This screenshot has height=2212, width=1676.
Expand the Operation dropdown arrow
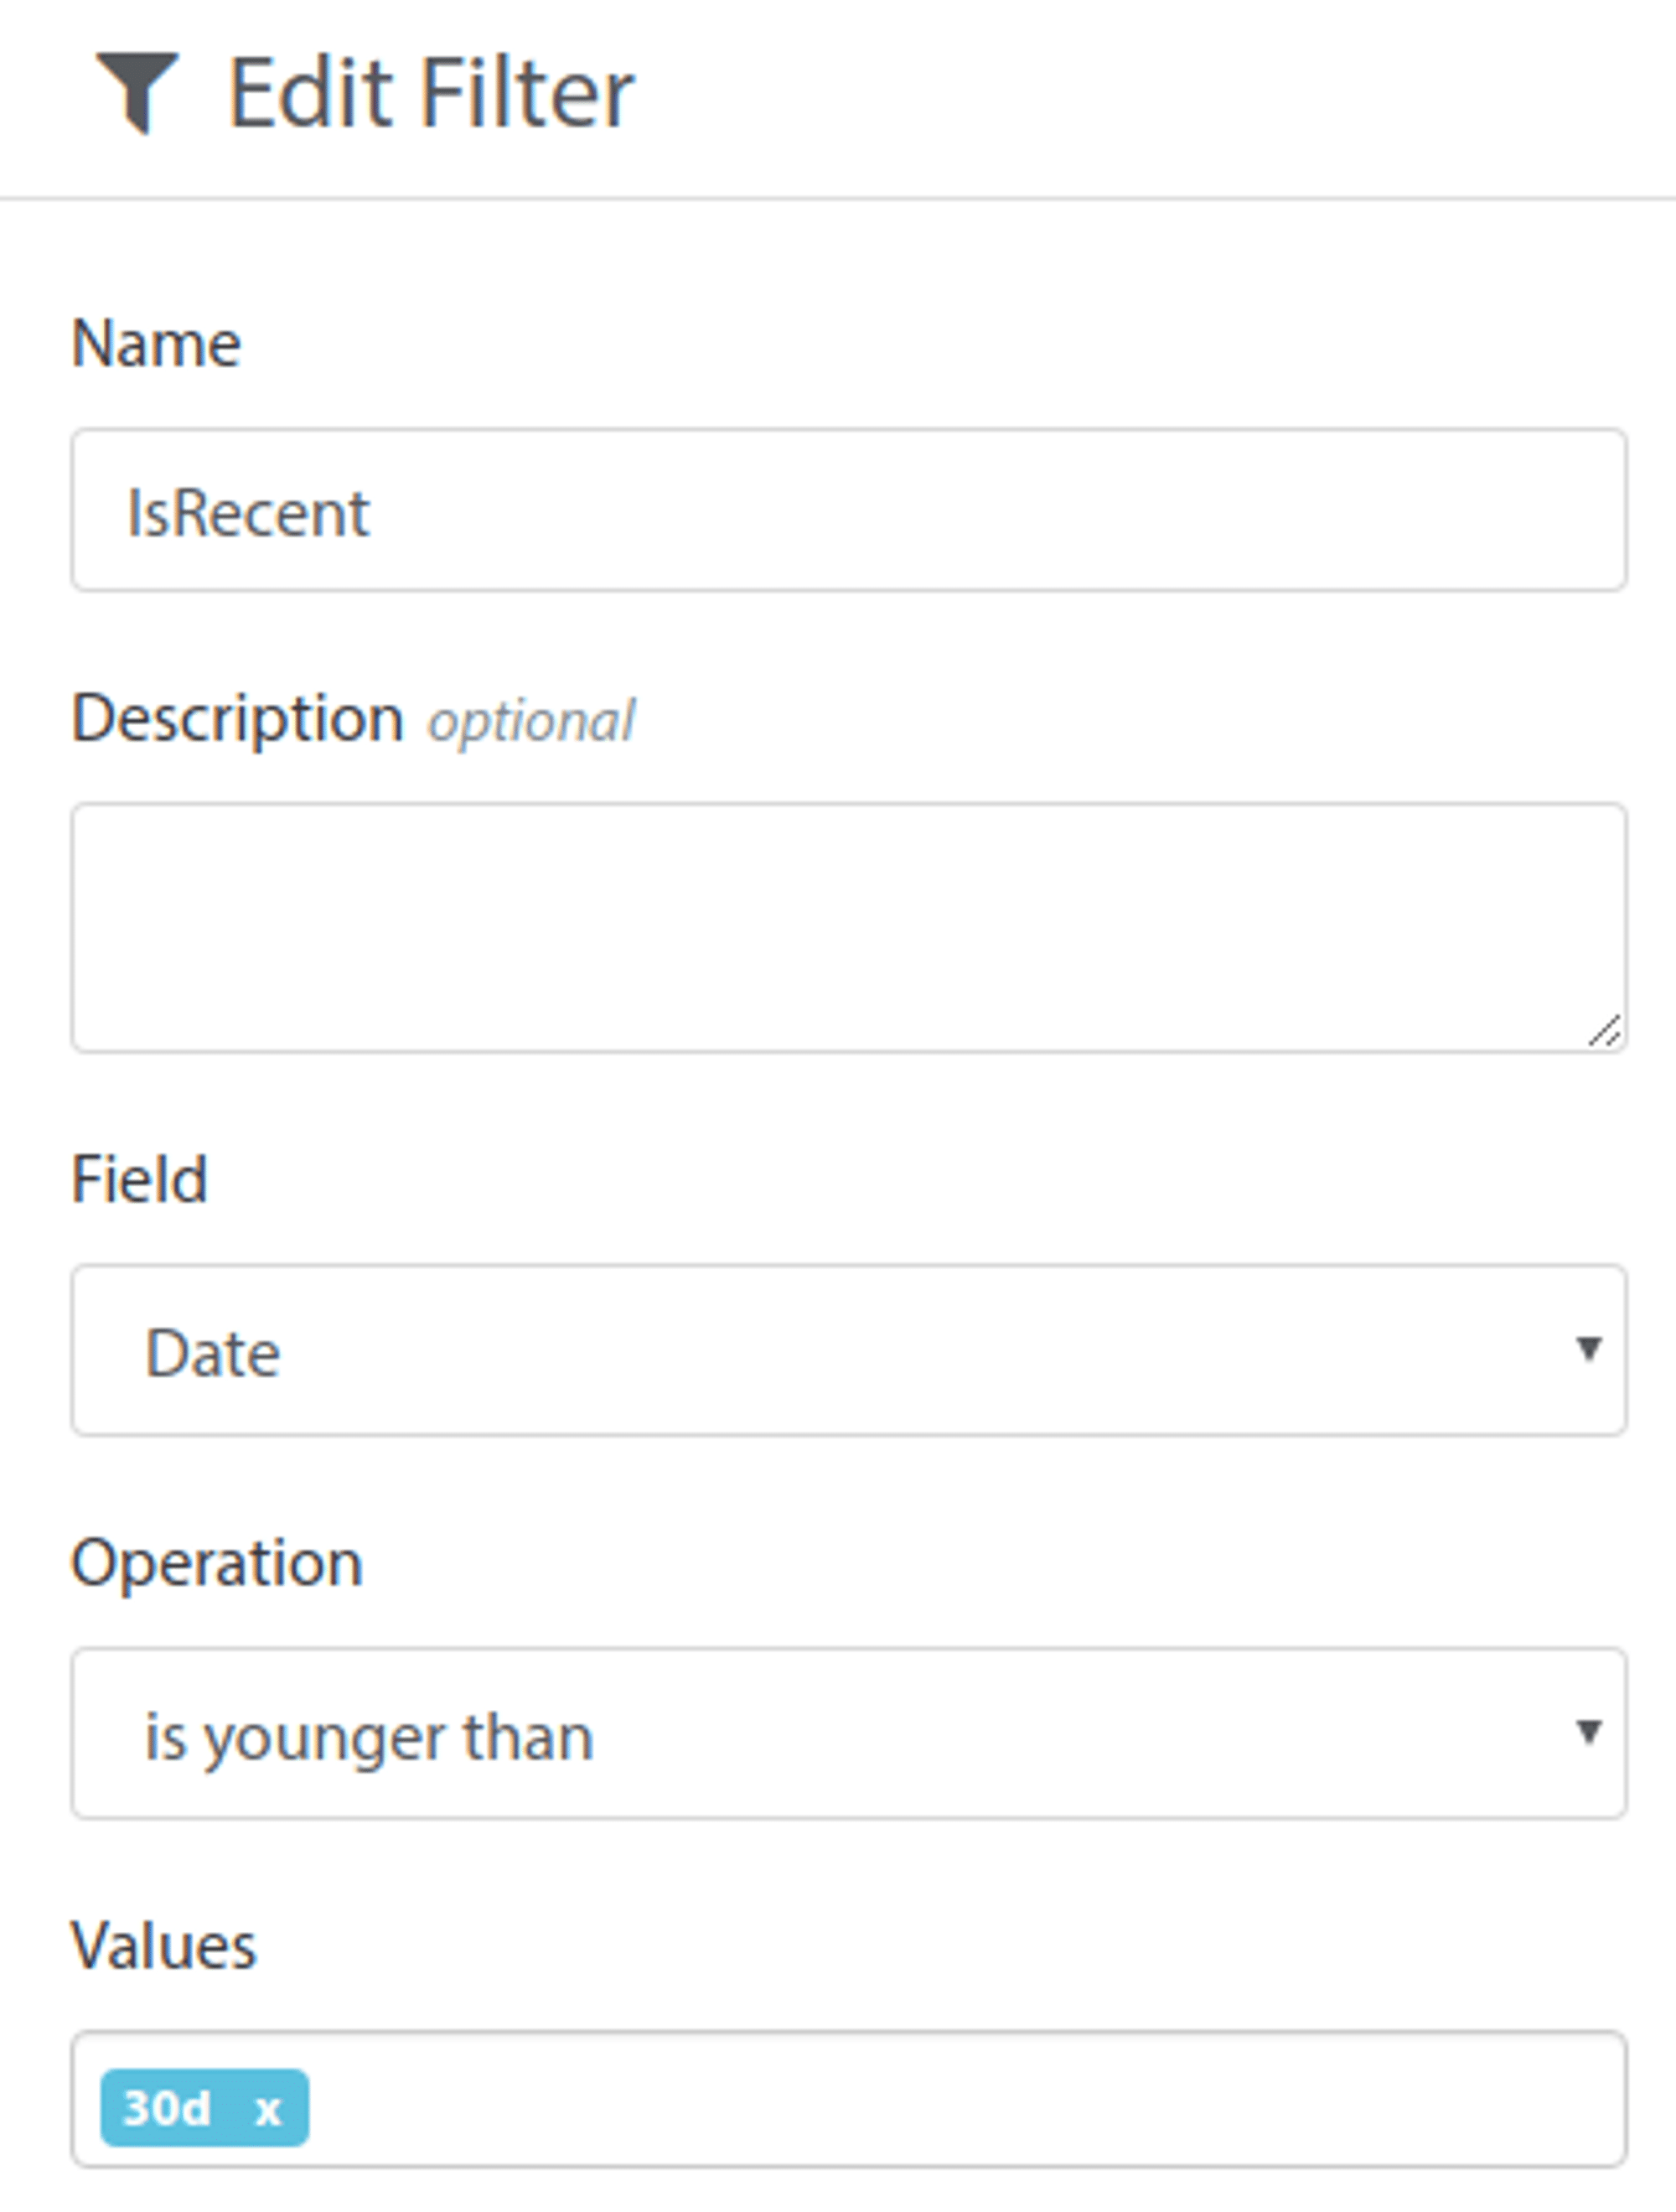coord(1588,1731)
